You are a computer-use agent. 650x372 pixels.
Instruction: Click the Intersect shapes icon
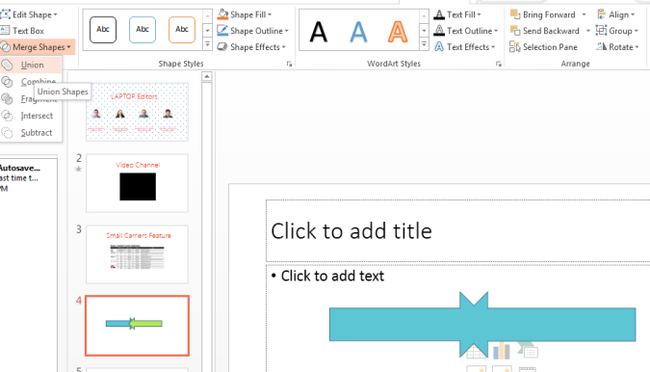coord(7,116)
